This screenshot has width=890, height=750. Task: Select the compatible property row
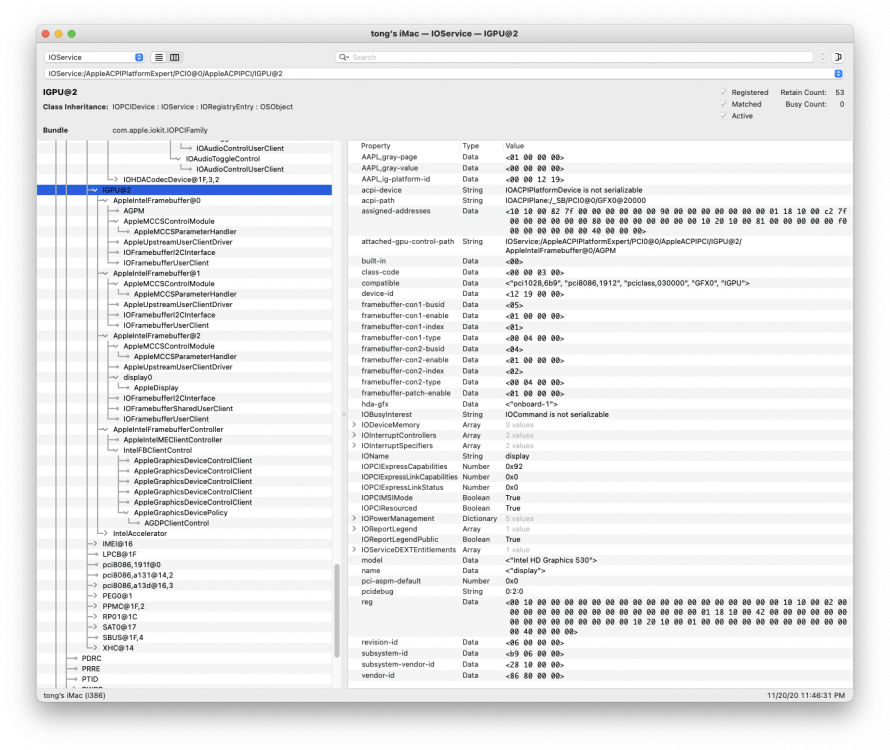tap(600, 283)
